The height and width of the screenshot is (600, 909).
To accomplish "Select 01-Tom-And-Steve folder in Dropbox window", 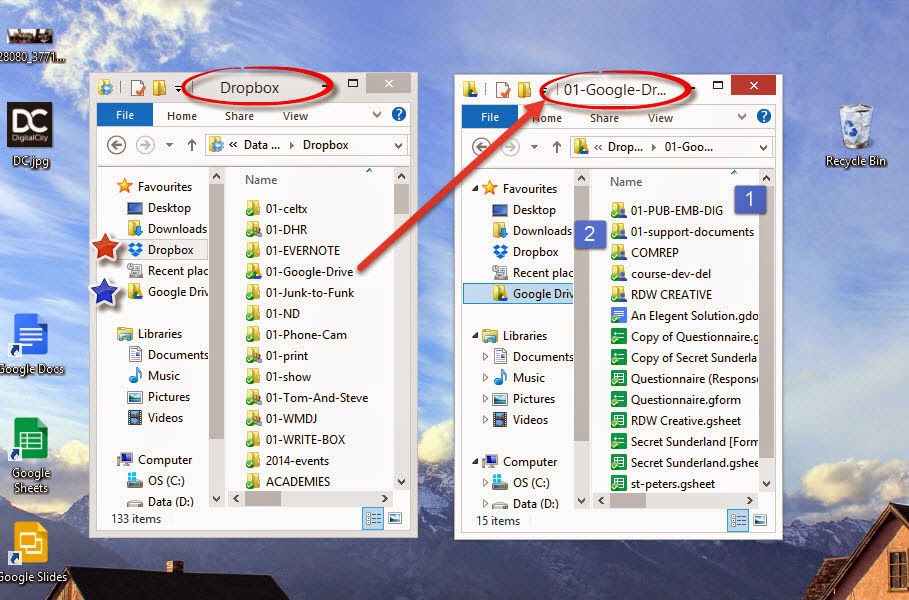I will click(x=307, y=398).
